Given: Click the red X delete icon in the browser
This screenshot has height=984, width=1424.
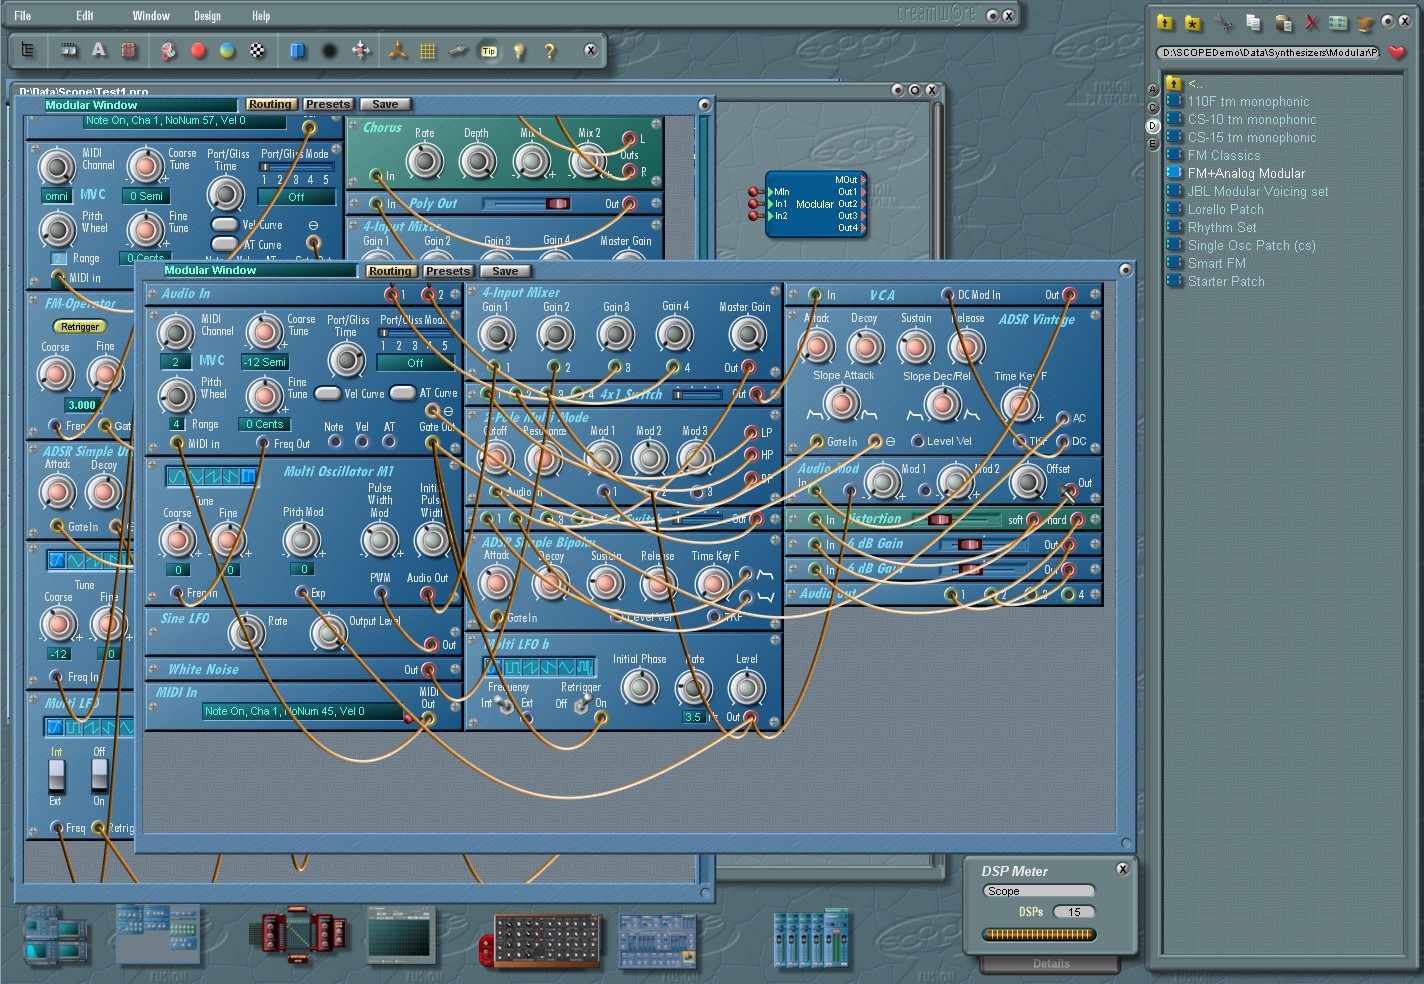Looking at the screenshot, I should click(1312, 22).
